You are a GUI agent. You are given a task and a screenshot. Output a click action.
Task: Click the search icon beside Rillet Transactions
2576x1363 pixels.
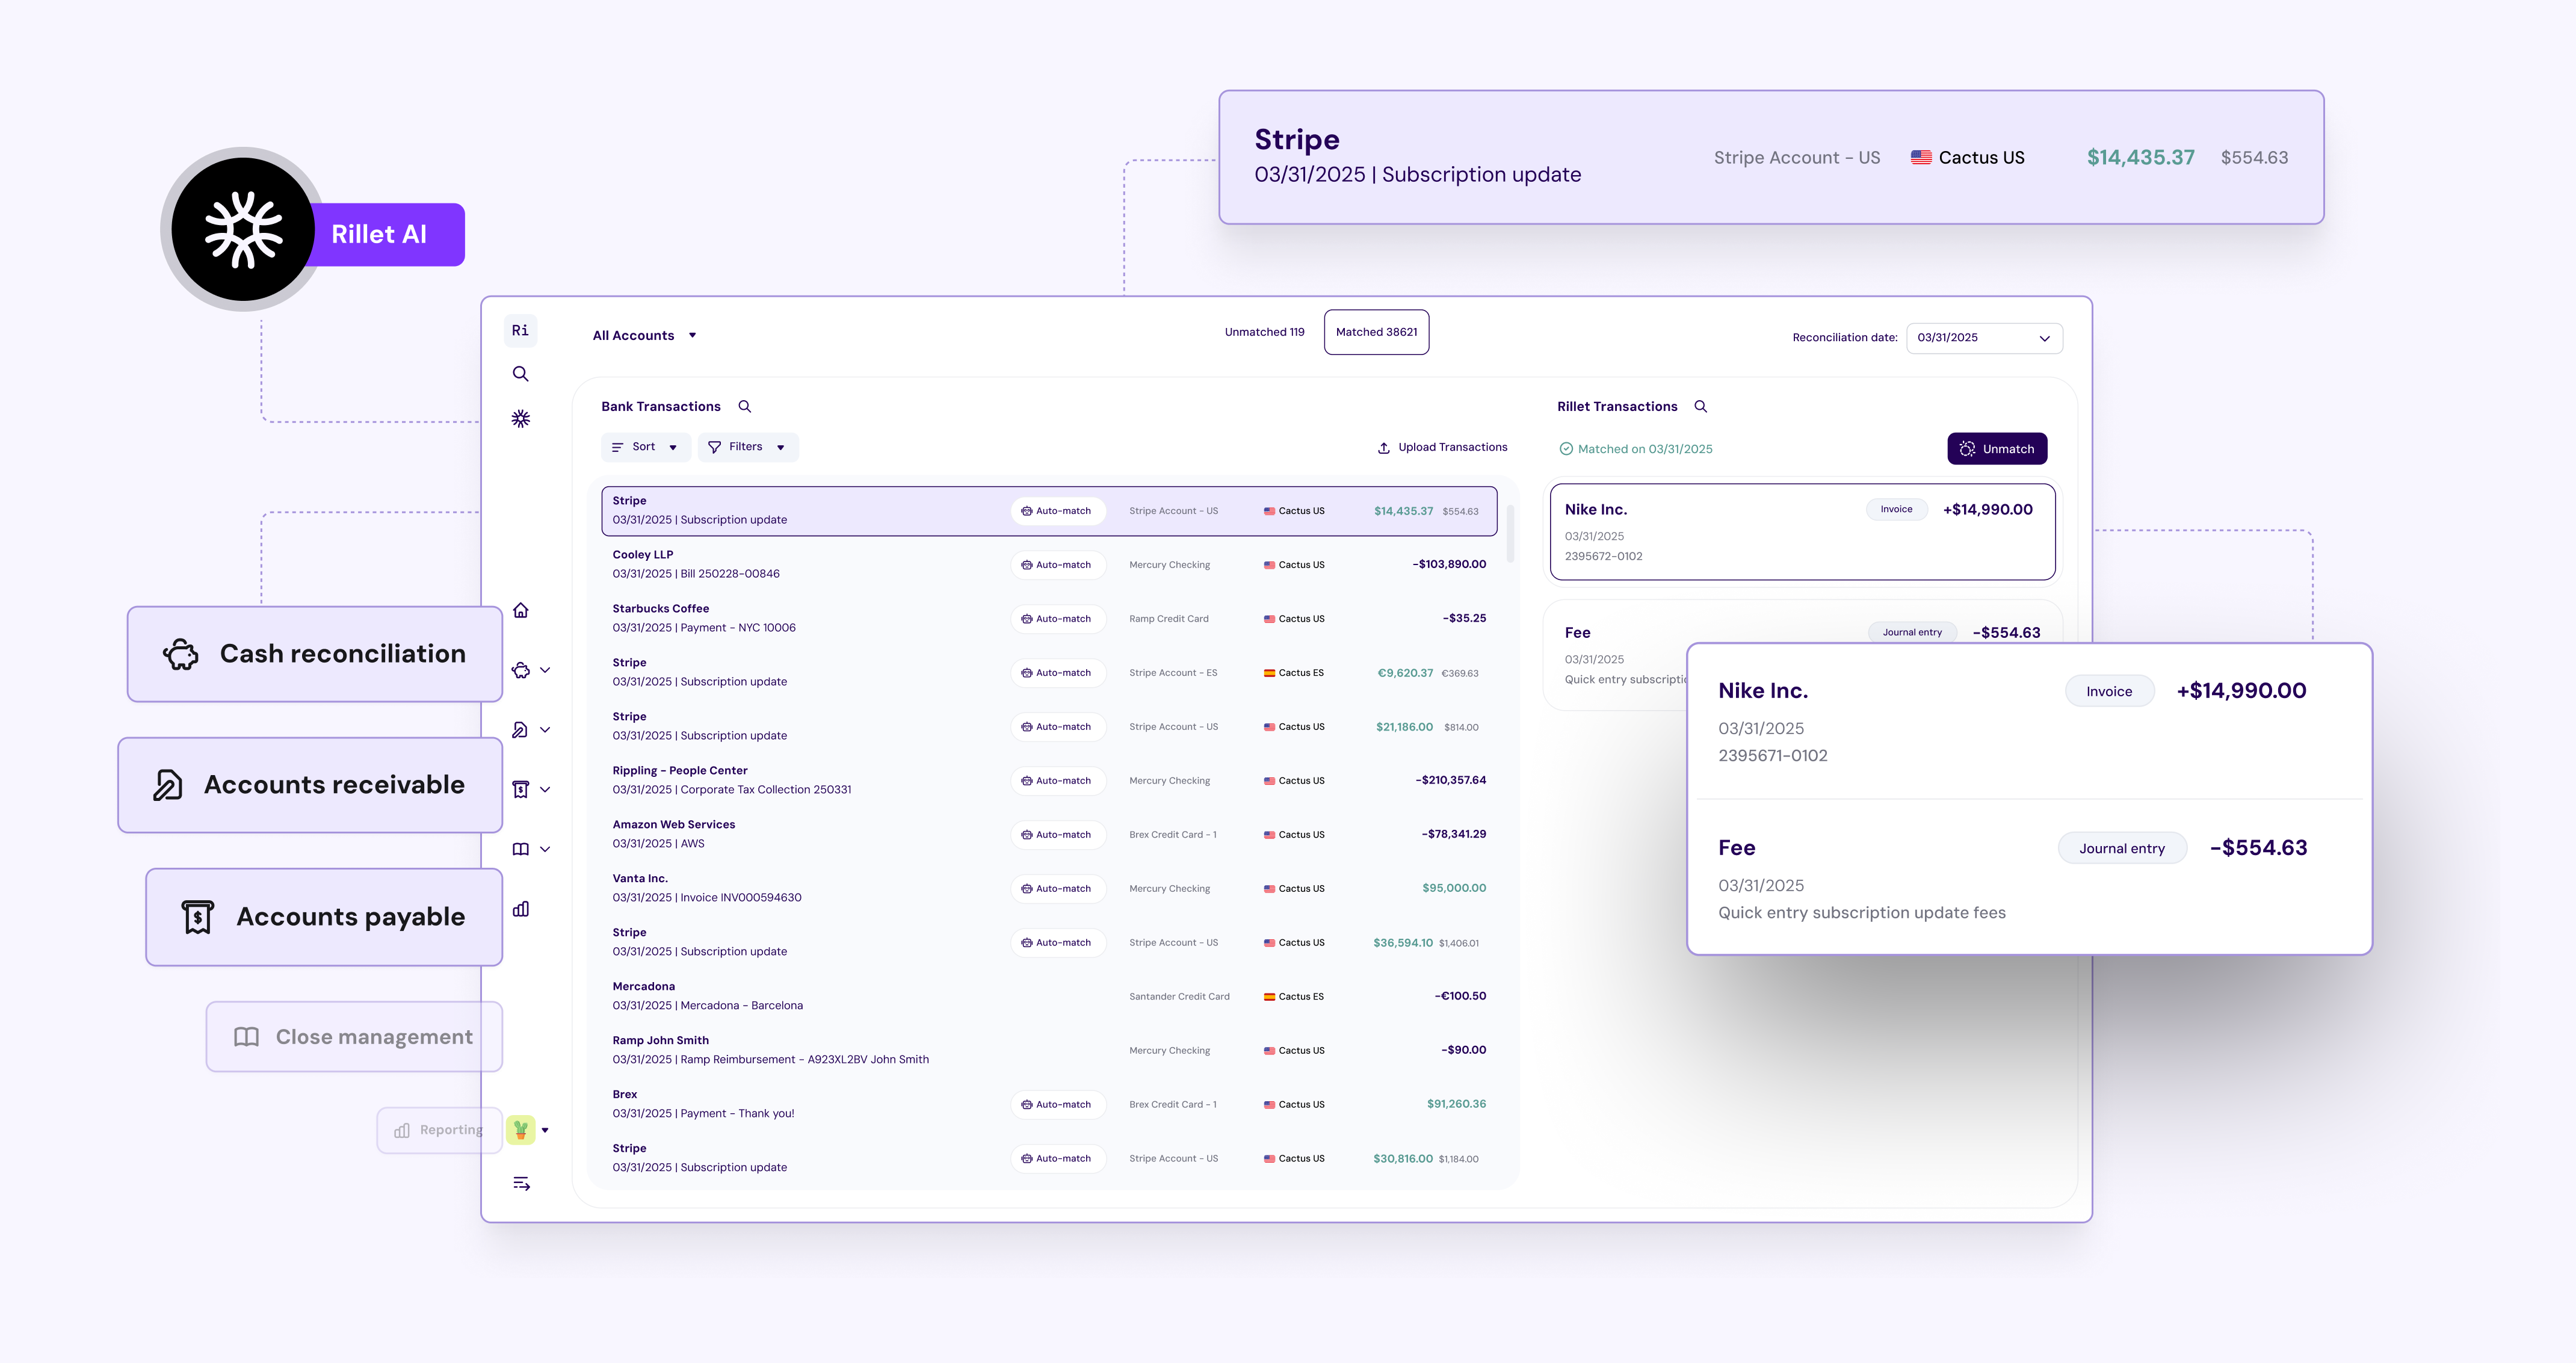coord(1700,407)
